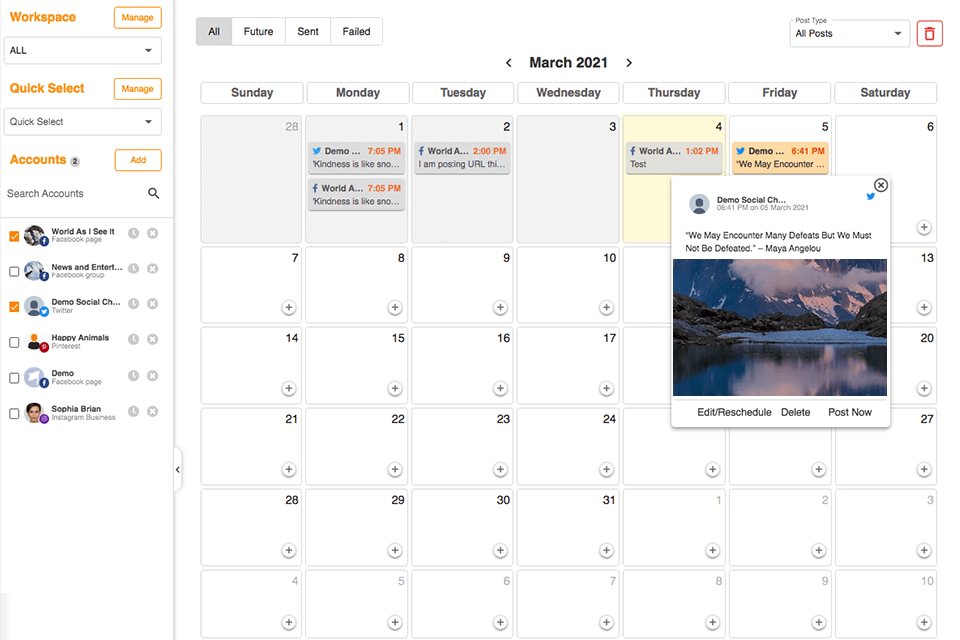
Task: Click clock icon for World As I See It
Action: click(x=133, y=233)
